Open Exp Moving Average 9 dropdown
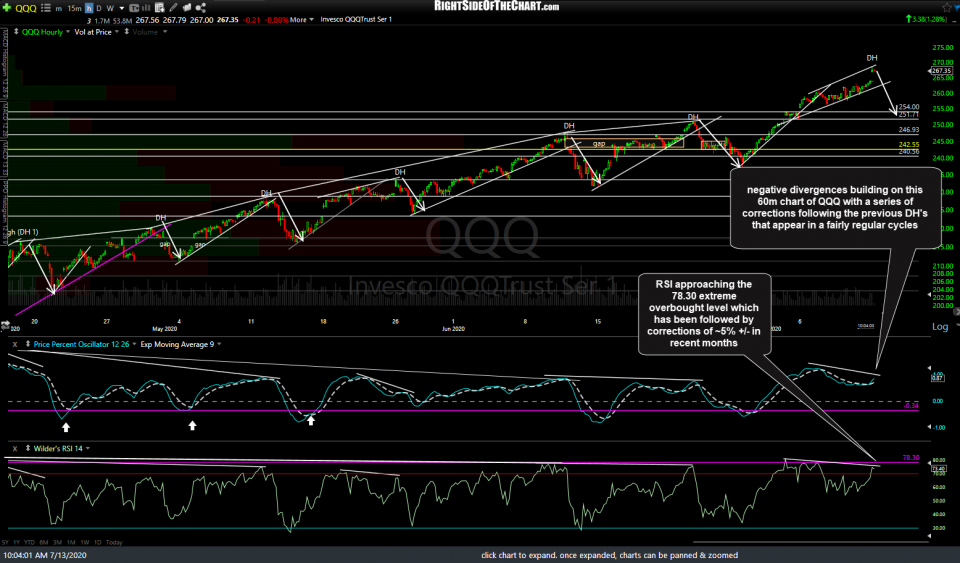This screenshot has height=563, width=960. [219, 345]
